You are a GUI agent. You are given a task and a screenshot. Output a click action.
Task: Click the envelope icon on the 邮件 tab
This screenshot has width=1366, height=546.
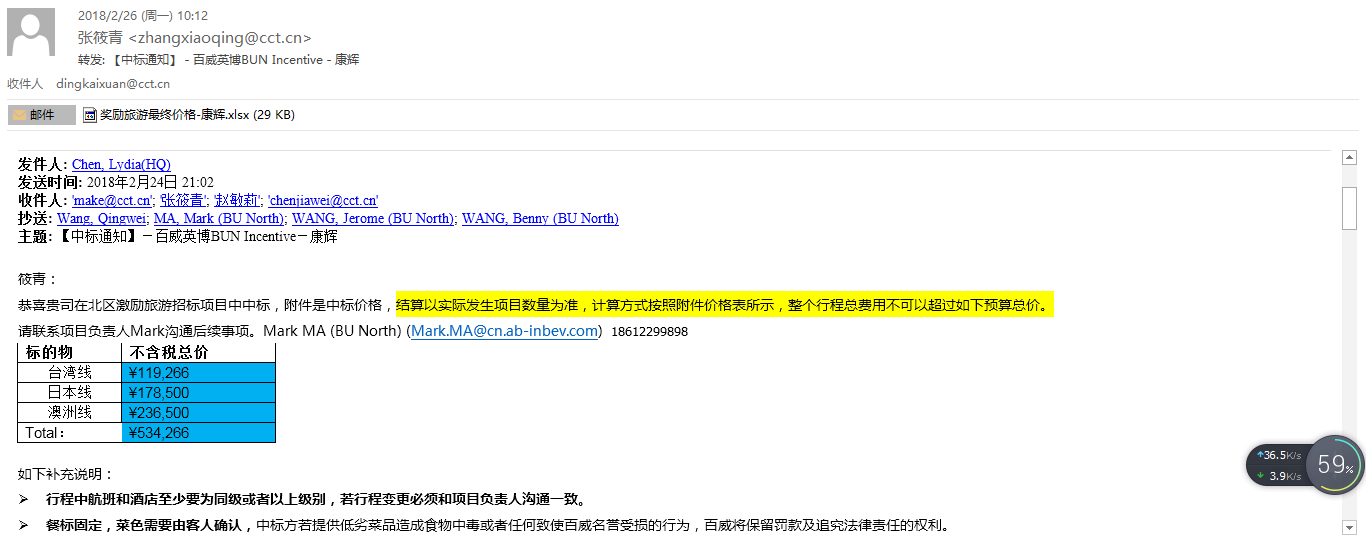(x=19, y=115)
